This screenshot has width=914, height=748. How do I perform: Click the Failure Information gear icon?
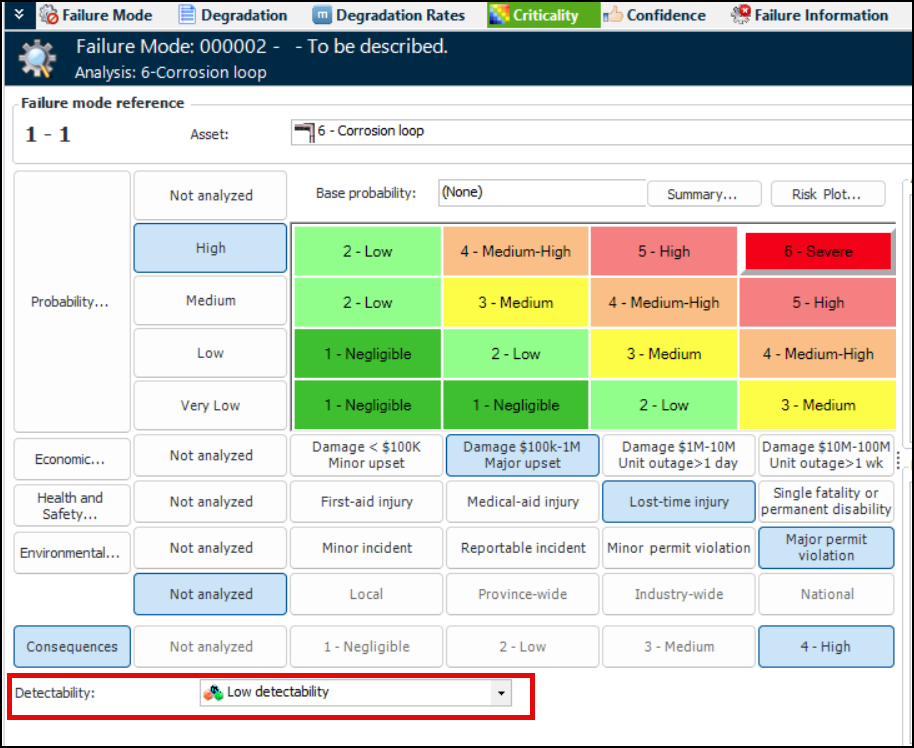coord(741,15)
